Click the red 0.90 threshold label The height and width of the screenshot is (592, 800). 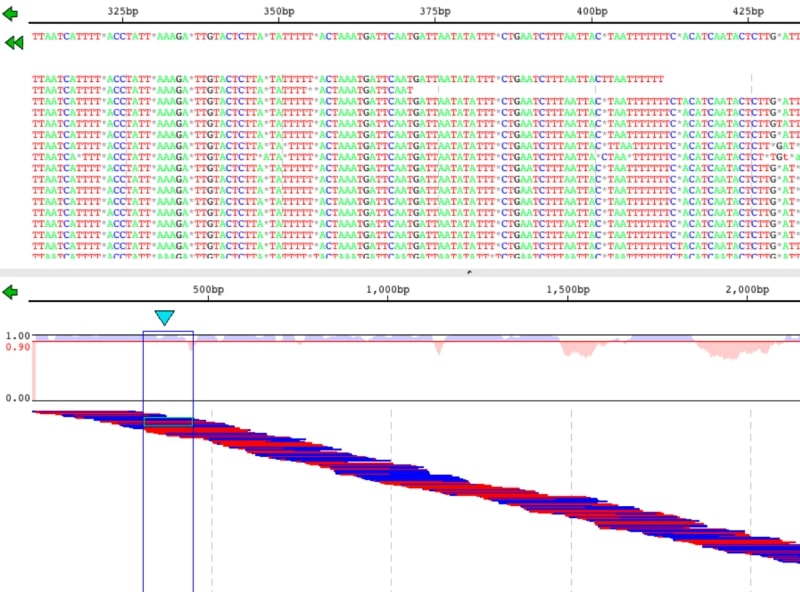tap(17, 347)
